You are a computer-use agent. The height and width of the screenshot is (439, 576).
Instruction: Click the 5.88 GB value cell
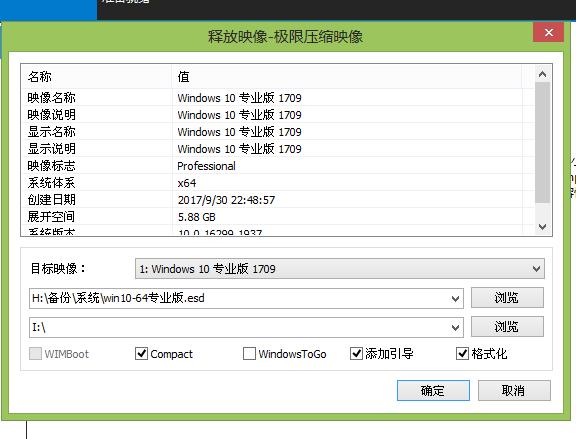click(197, 217)
